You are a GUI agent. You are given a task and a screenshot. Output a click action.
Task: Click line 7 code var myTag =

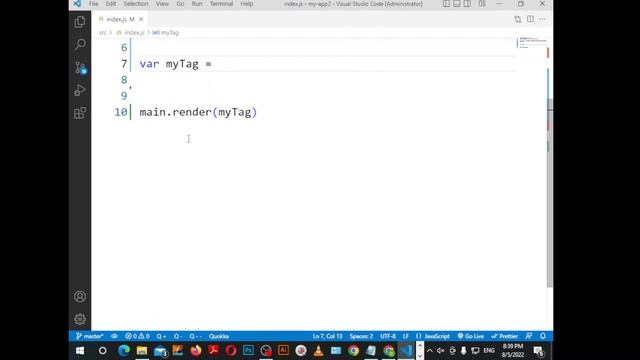(176, 64)
